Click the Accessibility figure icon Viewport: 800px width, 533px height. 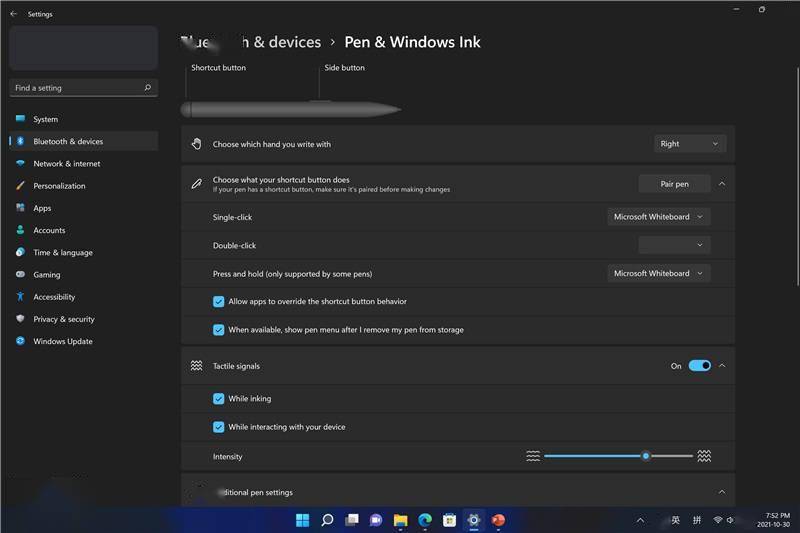[x=20, y=296]
